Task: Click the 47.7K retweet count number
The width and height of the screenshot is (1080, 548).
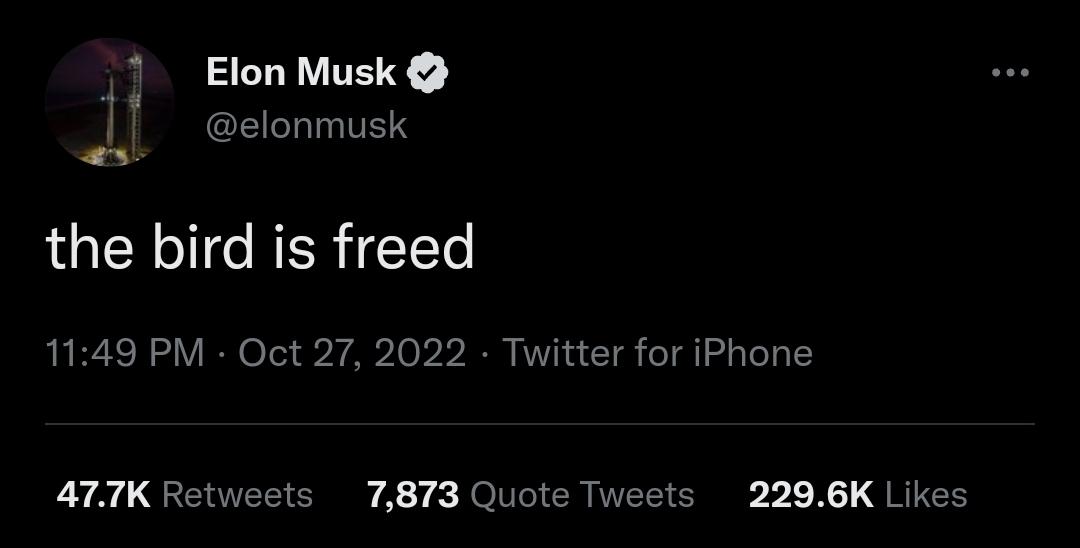Action: 103,495
